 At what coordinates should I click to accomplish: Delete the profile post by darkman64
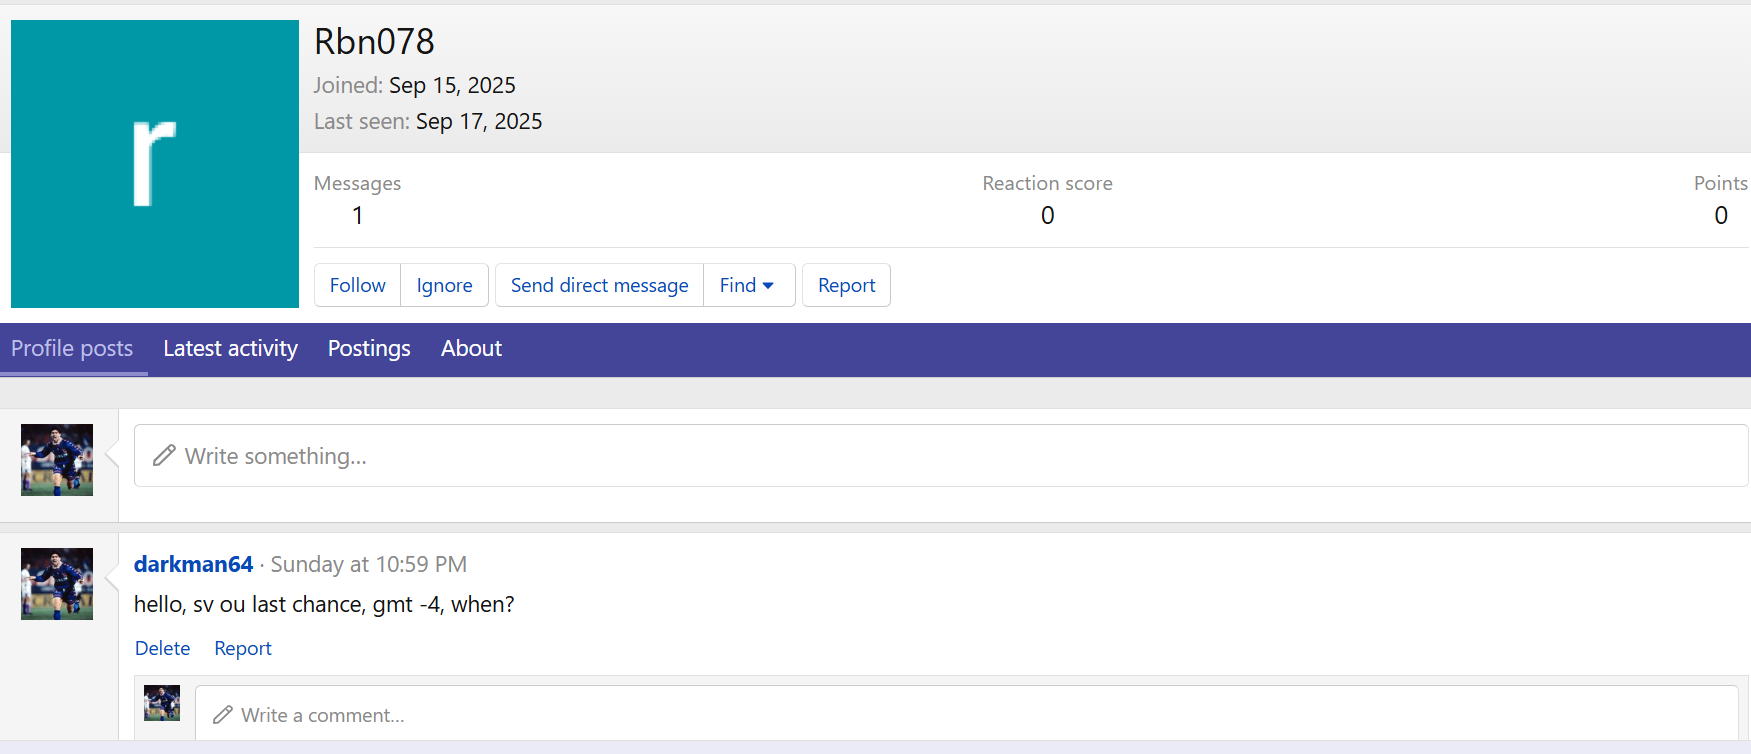click(162, 648)
